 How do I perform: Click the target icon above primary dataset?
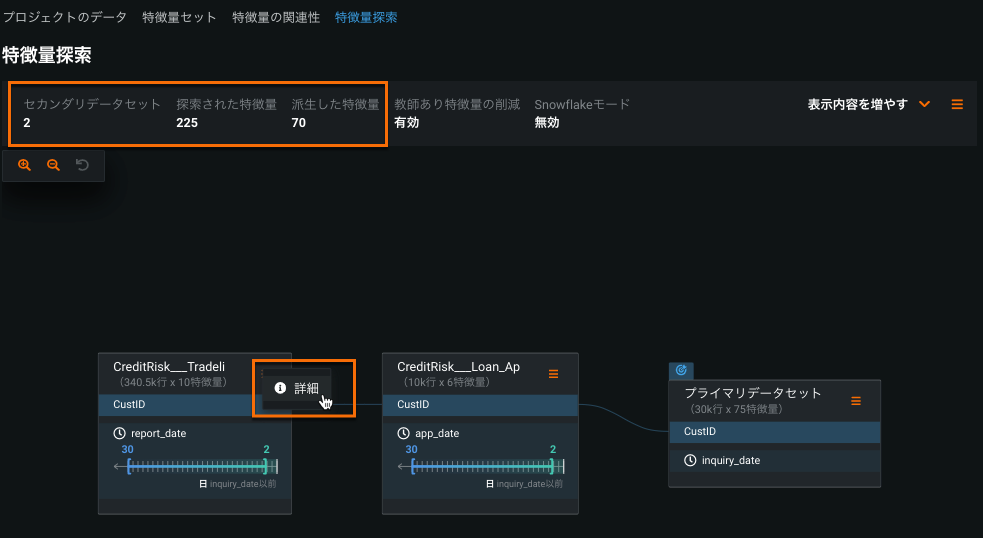click(x=681, y=370)
